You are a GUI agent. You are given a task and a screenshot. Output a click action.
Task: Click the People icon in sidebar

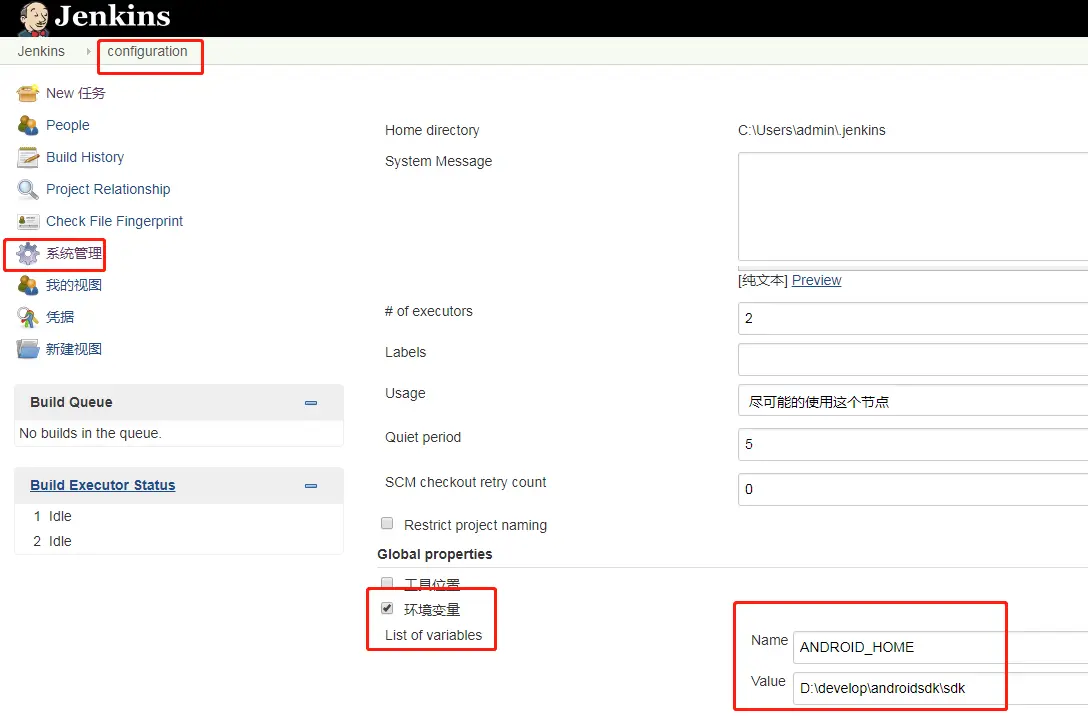[28, 125]
